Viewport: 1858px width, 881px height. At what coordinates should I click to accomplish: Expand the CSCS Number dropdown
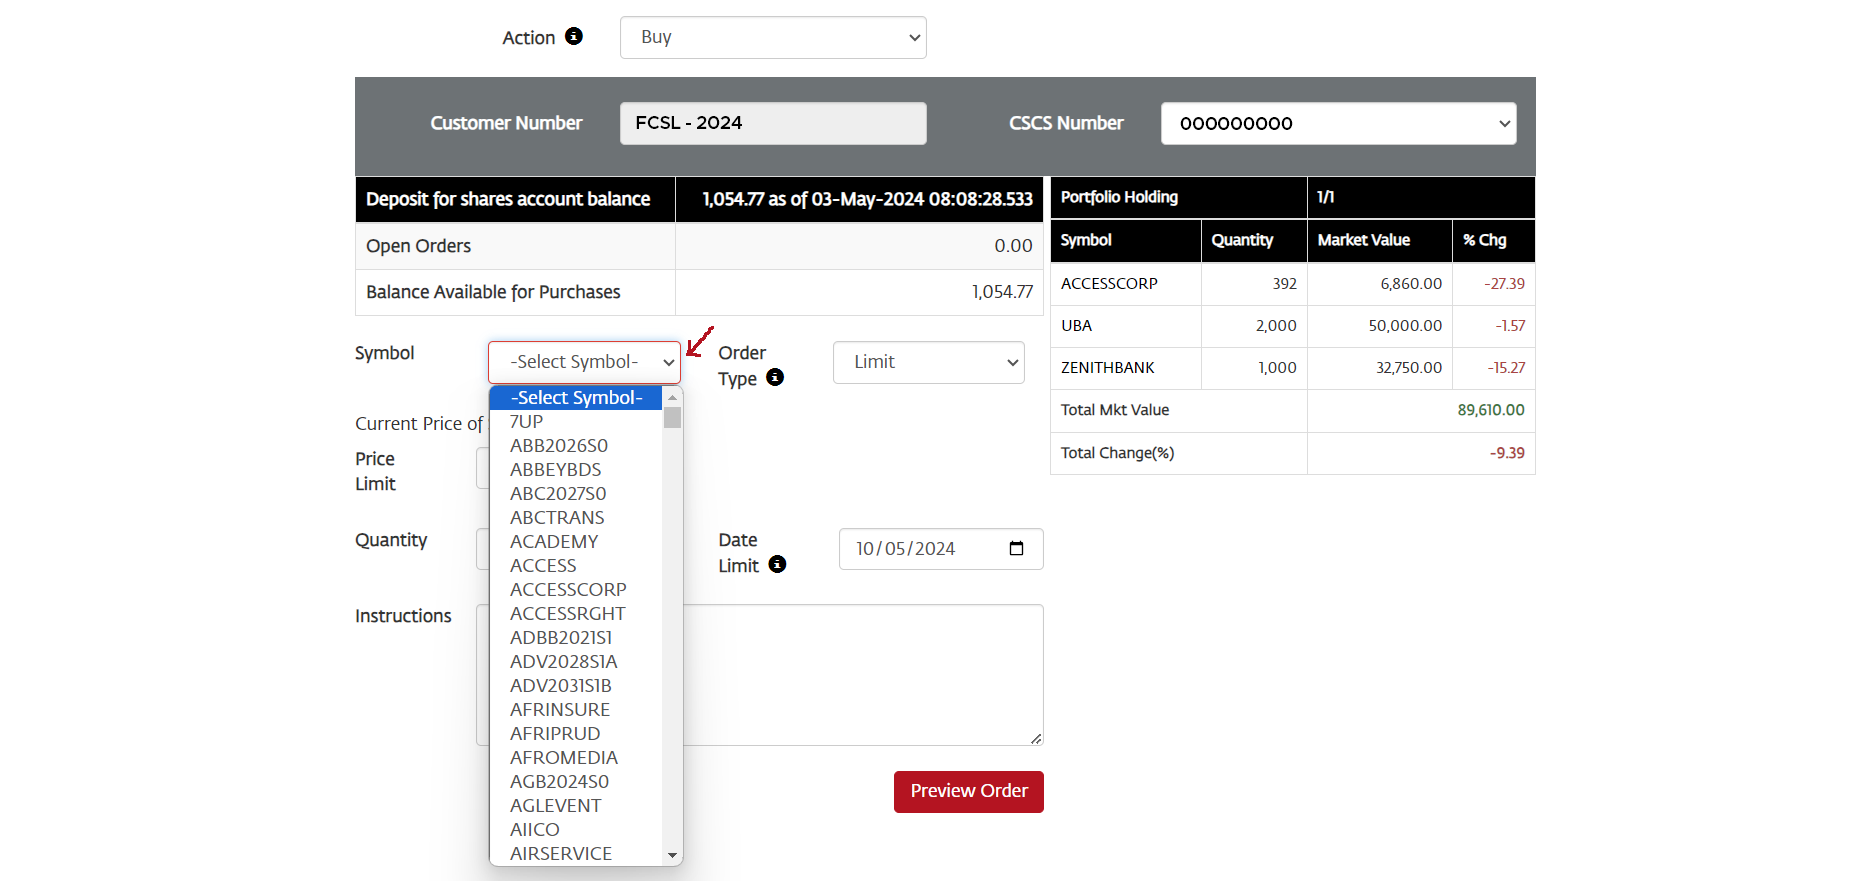point(1337,123)
